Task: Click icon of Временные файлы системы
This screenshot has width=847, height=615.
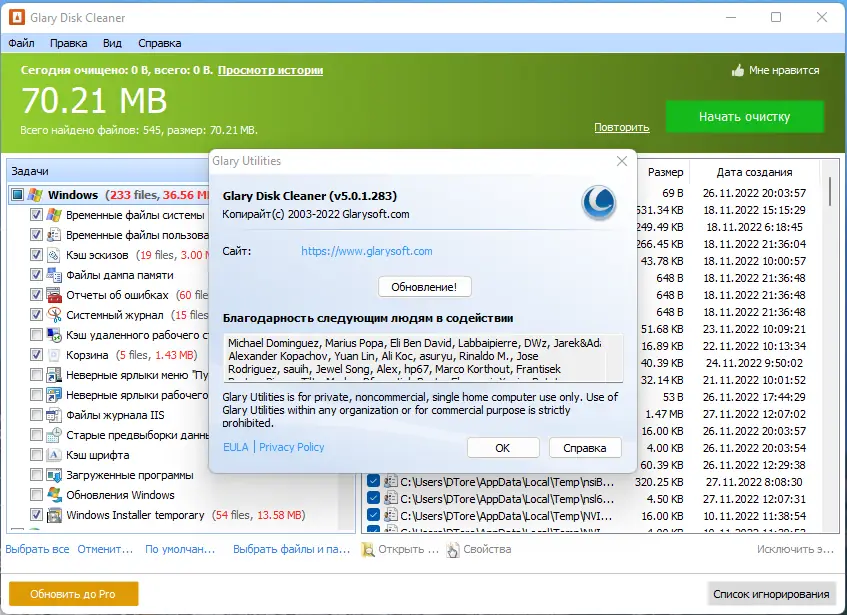Action: [53, 215]
